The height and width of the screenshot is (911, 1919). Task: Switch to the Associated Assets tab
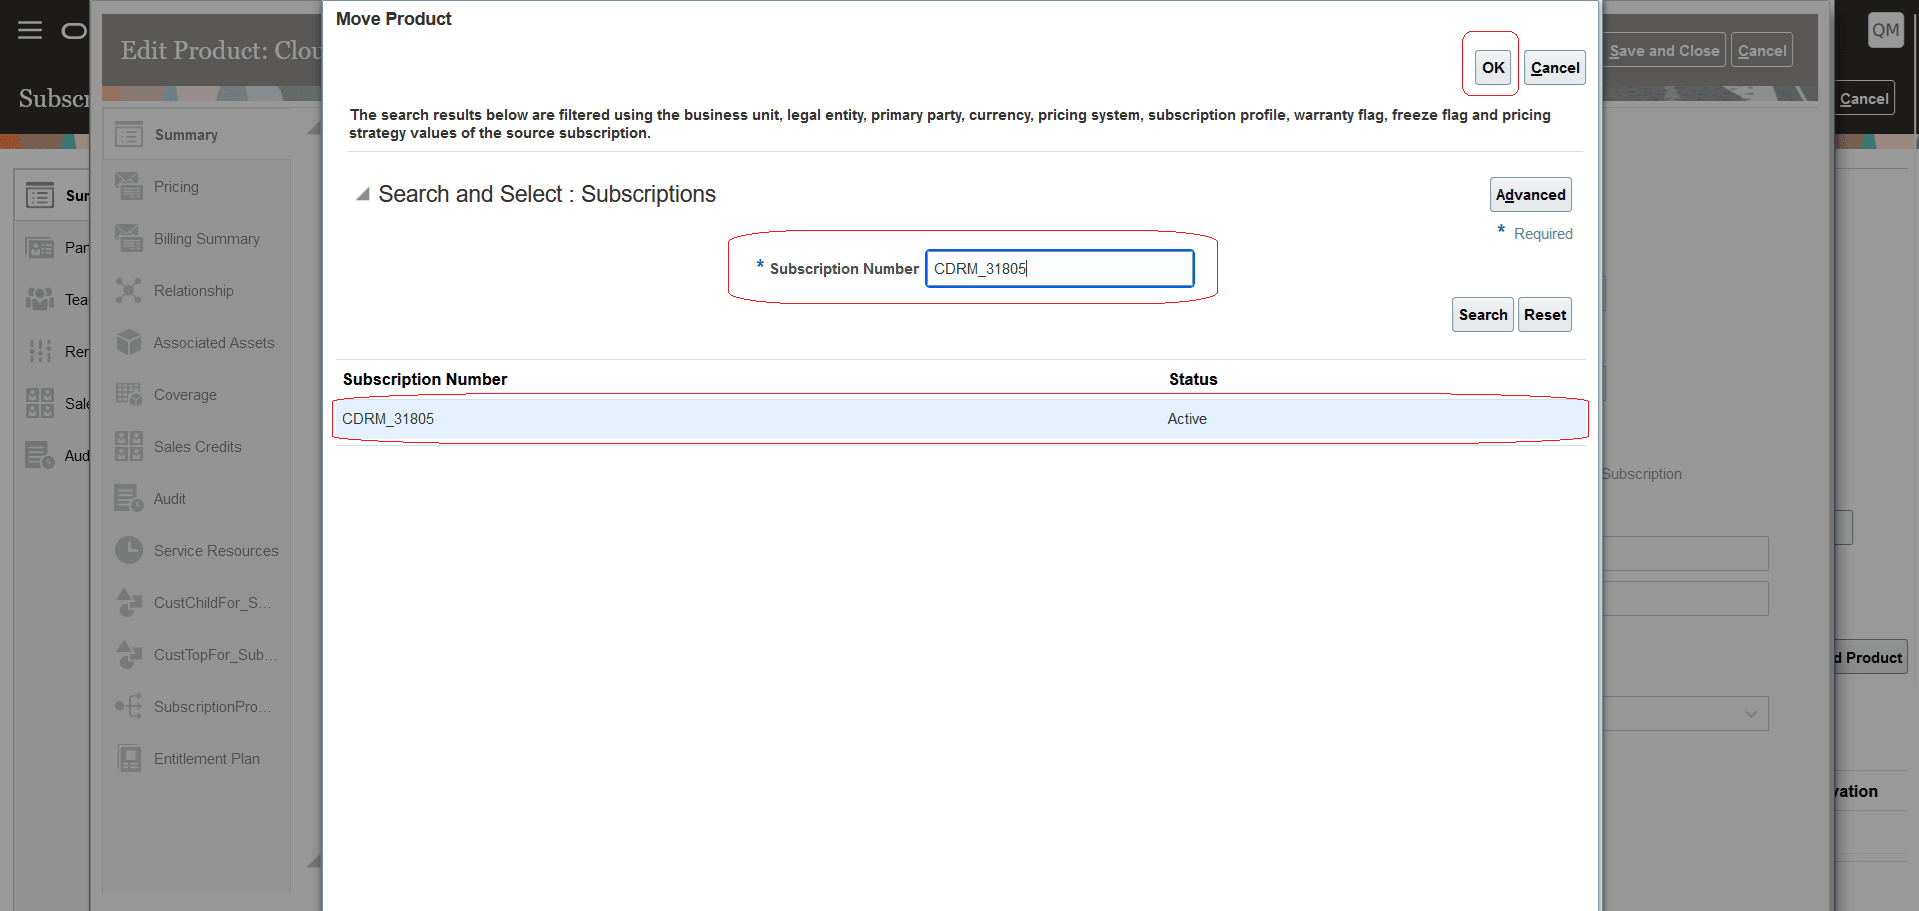point(214,343)
